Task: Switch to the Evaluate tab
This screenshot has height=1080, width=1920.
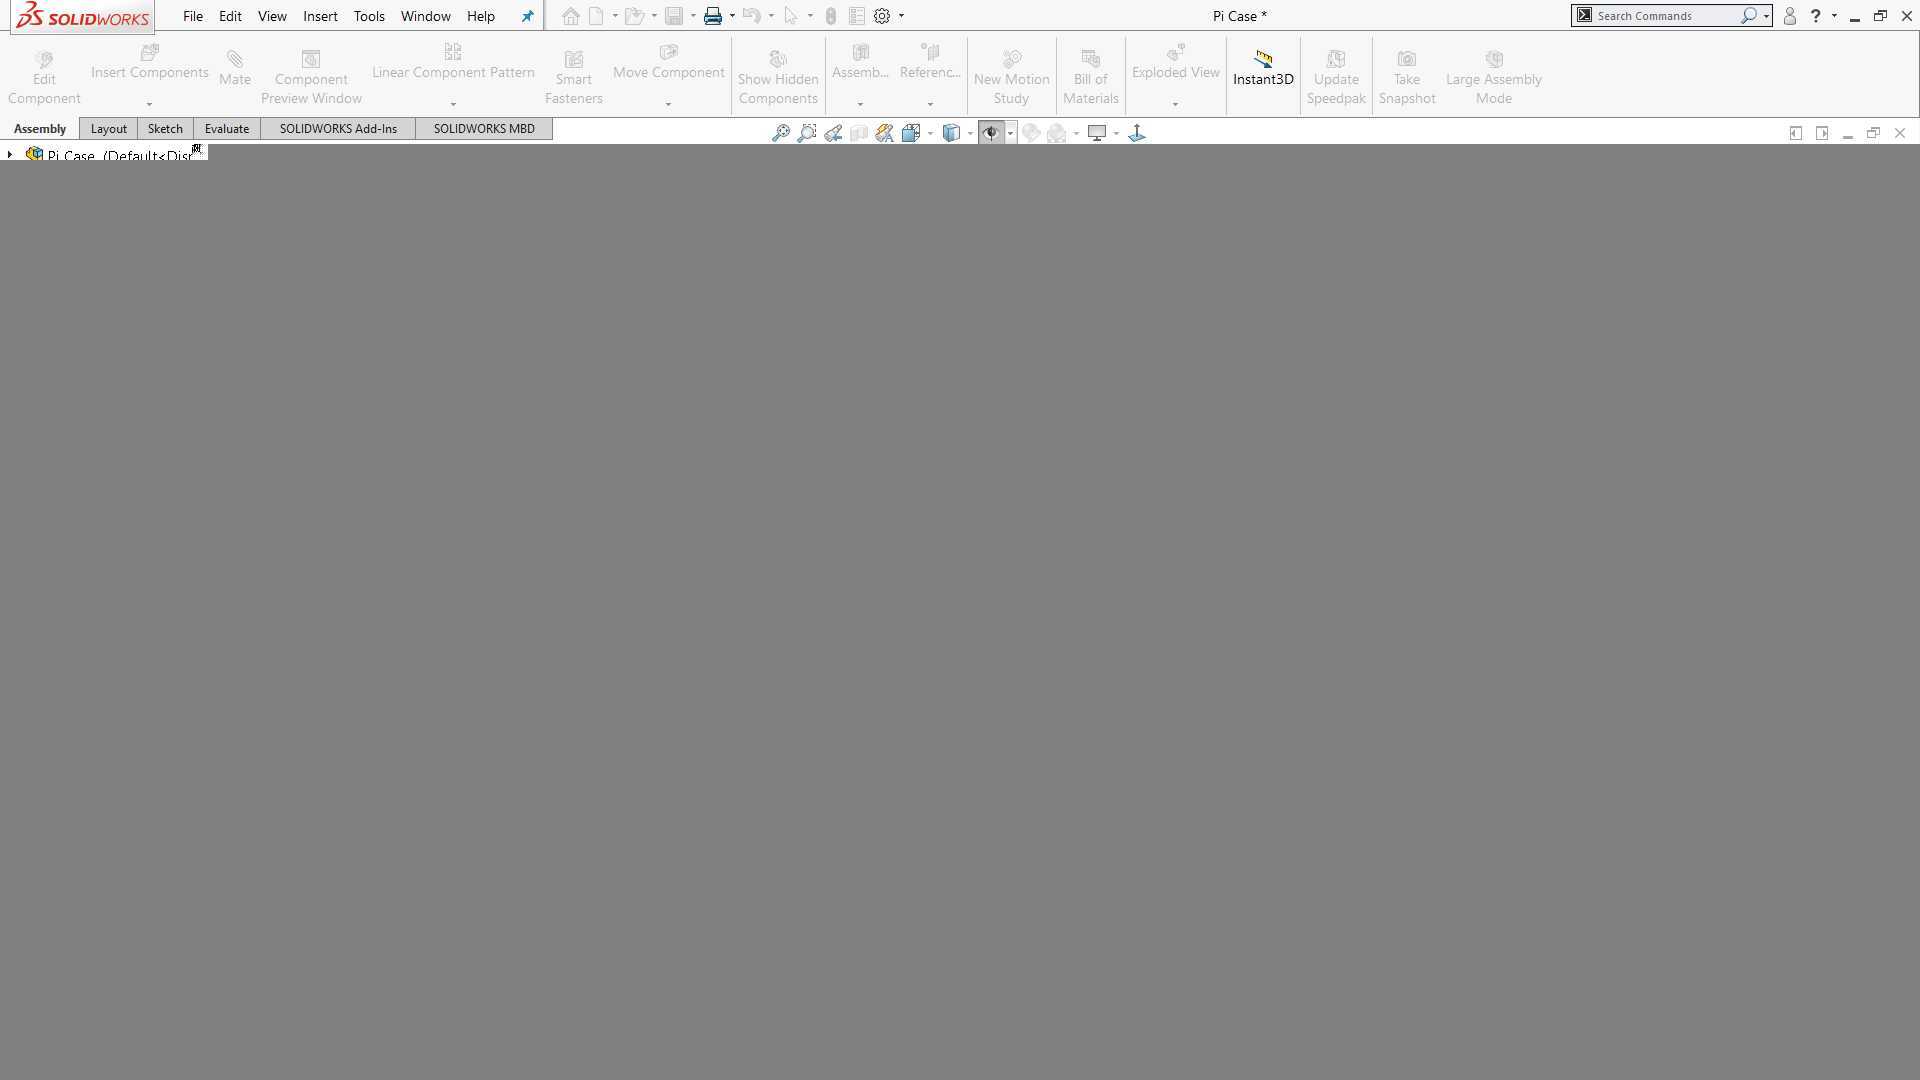Action: [x=227, y=129]
